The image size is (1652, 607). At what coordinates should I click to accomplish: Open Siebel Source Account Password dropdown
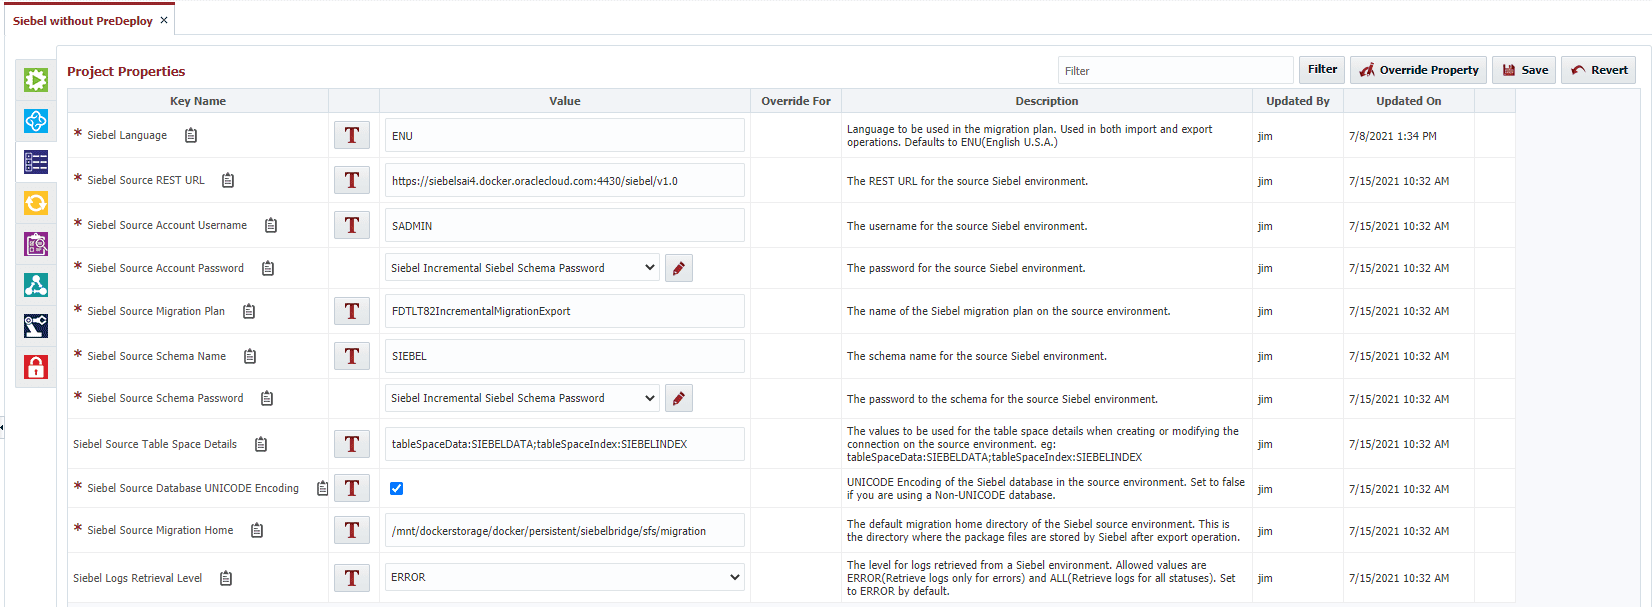[x=522, y=268]
